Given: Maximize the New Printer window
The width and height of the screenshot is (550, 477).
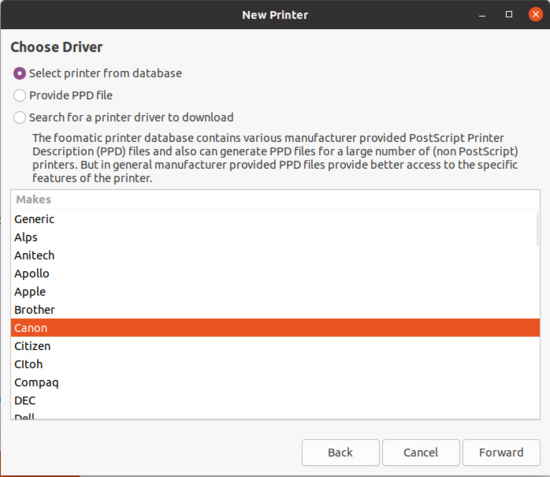Looking at the screenshot, I should tap(509, 14).
